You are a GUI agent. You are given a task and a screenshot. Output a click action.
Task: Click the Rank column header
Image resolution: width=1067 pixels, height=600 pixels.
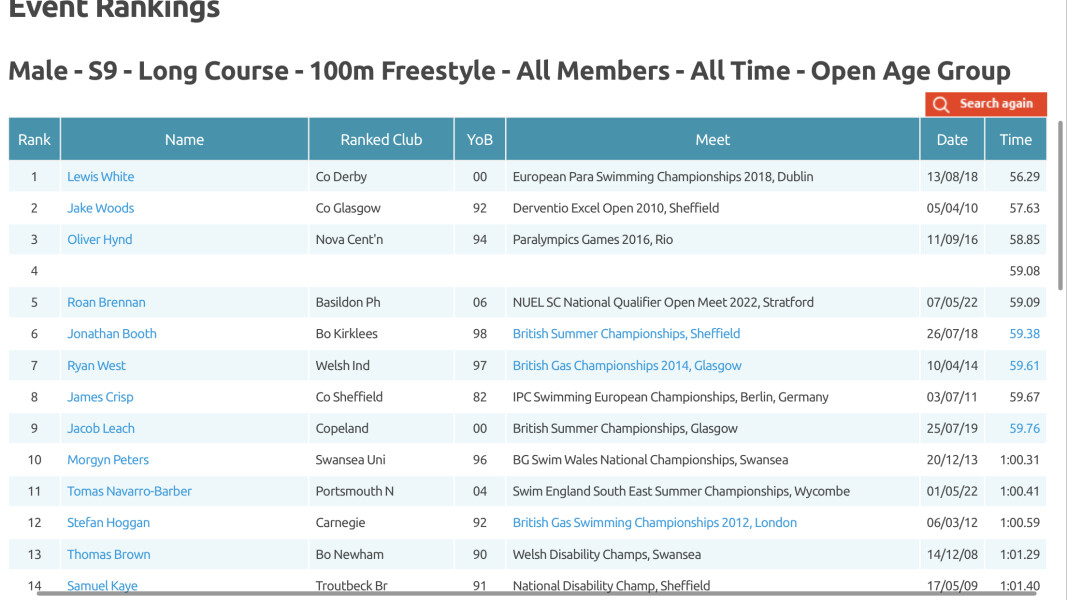tap(34, 139)
